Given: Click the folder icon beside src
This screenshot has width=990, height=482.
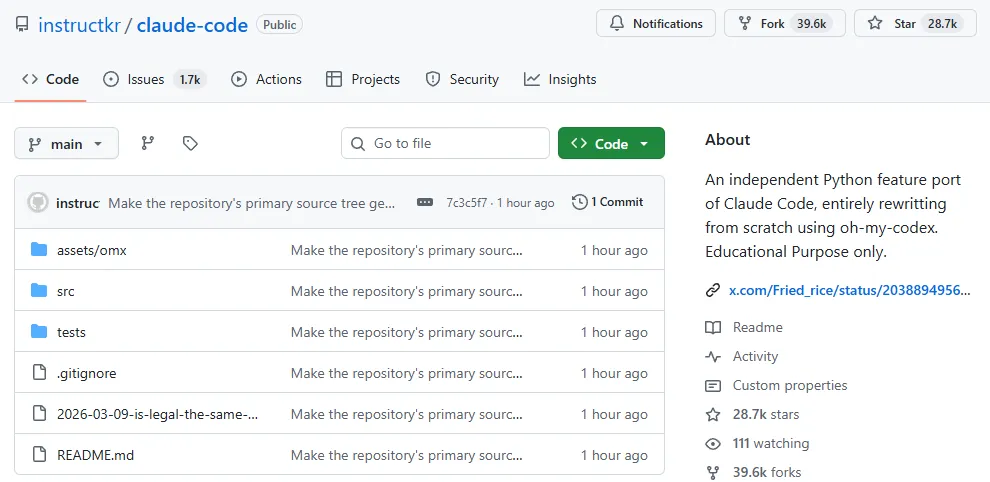Looking at the screenshot, I should [x=39, y=291].
